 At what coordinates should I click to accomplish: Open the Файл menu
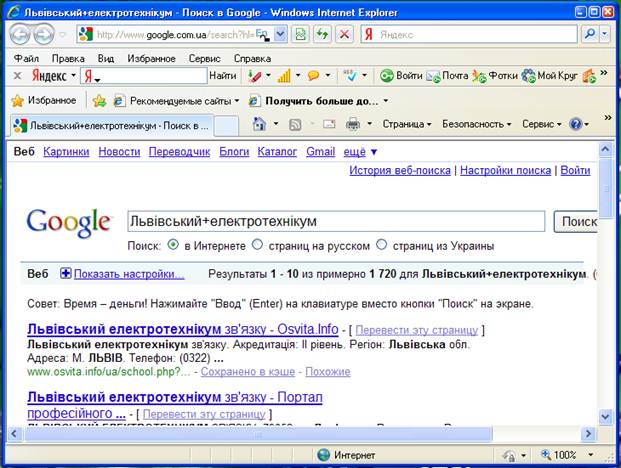(x=26, y=59)
